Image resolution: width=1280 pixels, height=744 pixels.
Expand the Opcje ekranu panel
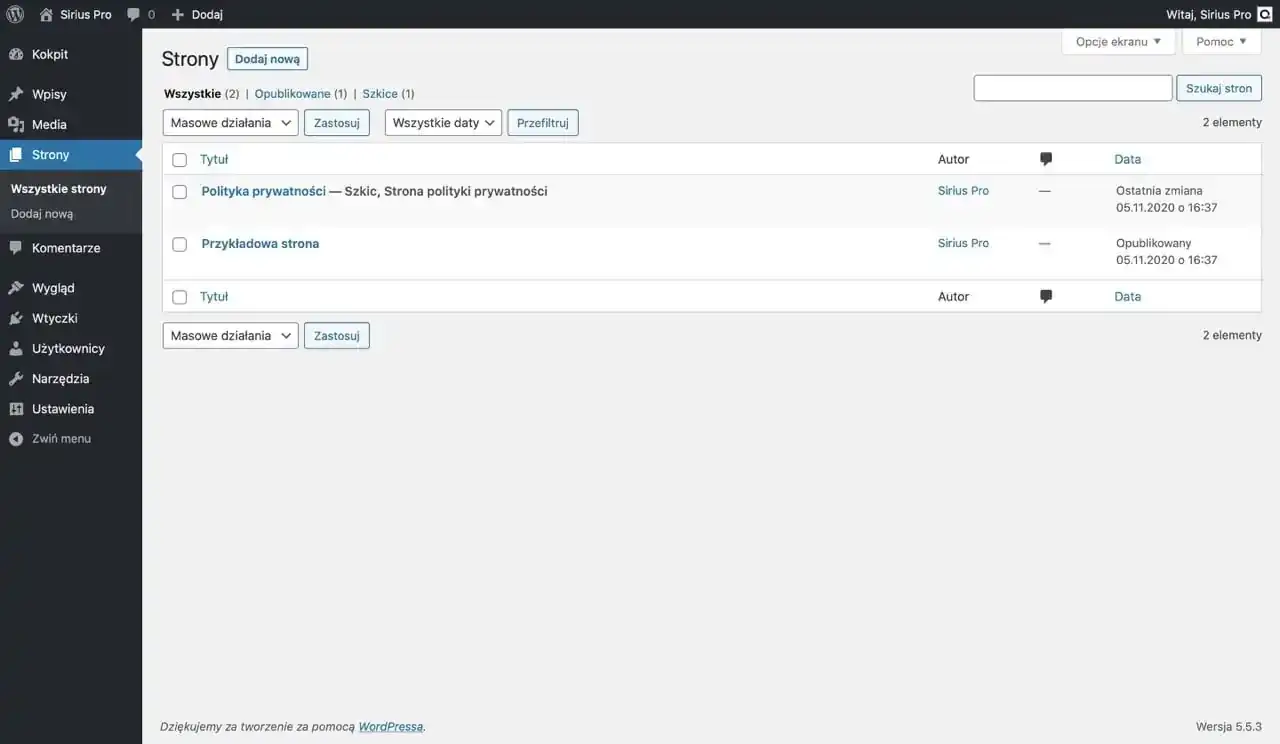(1118, 41)
